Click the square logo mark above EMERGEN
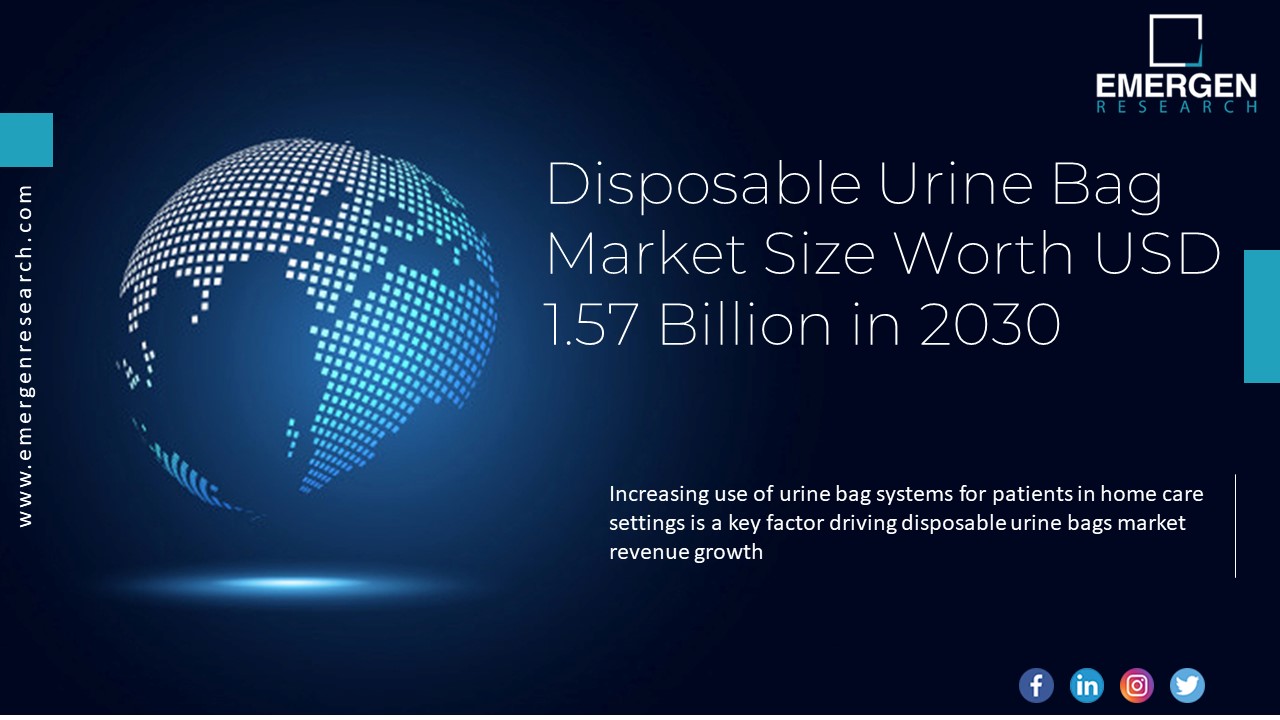This screenshot has width=1280, height=720. tap(1177, 41)
